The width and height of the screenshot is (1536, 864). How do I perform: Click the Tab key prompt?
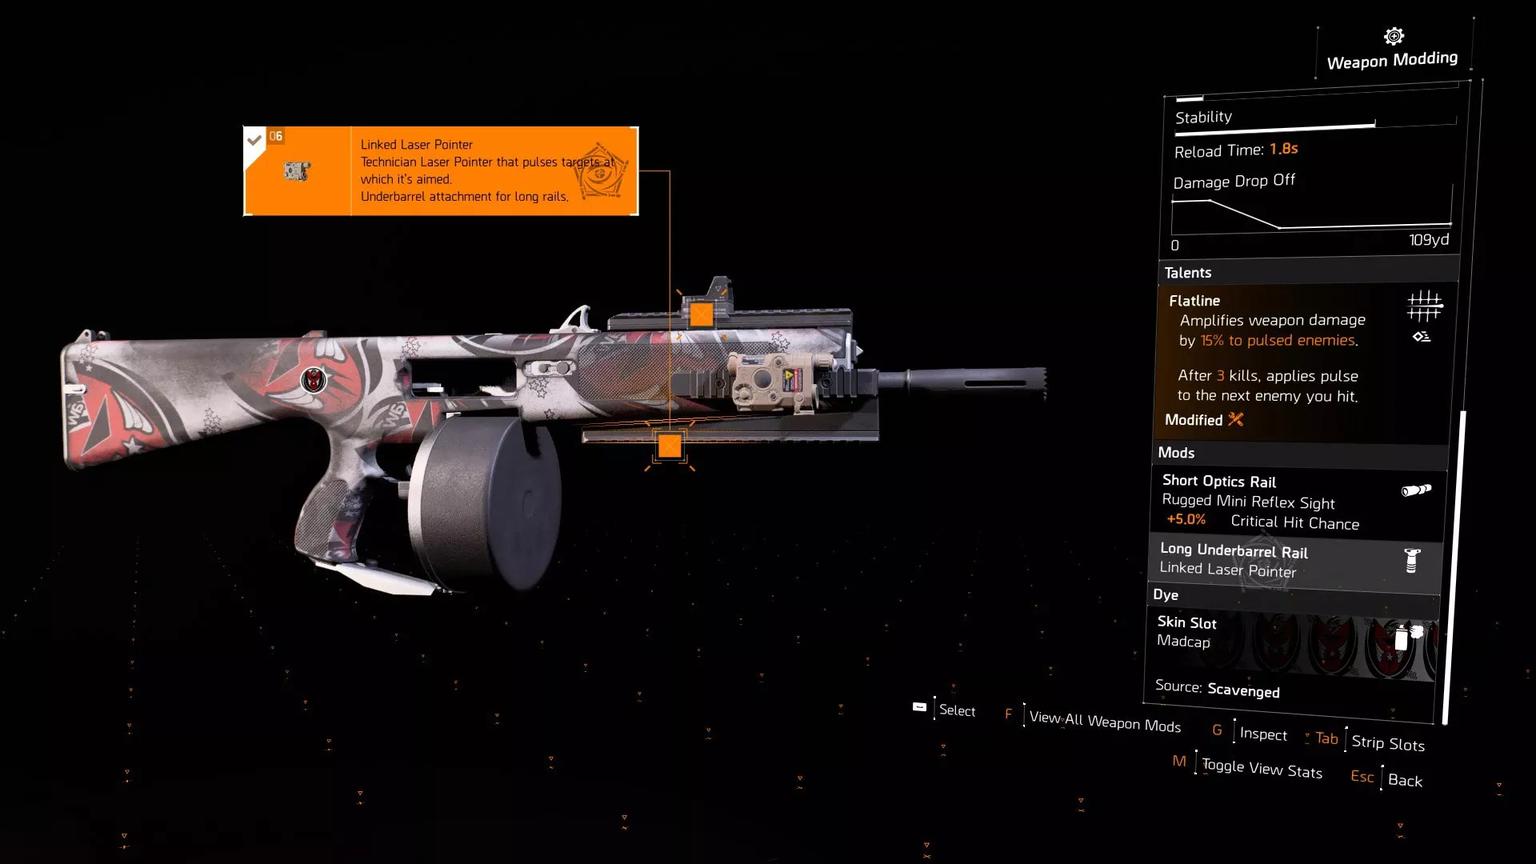(1327, 738)
